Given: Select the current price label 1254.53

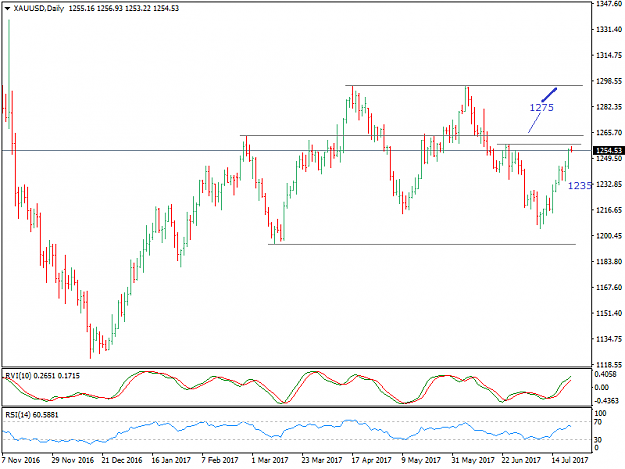Looking at the screenshot, I should coord(608,150).
